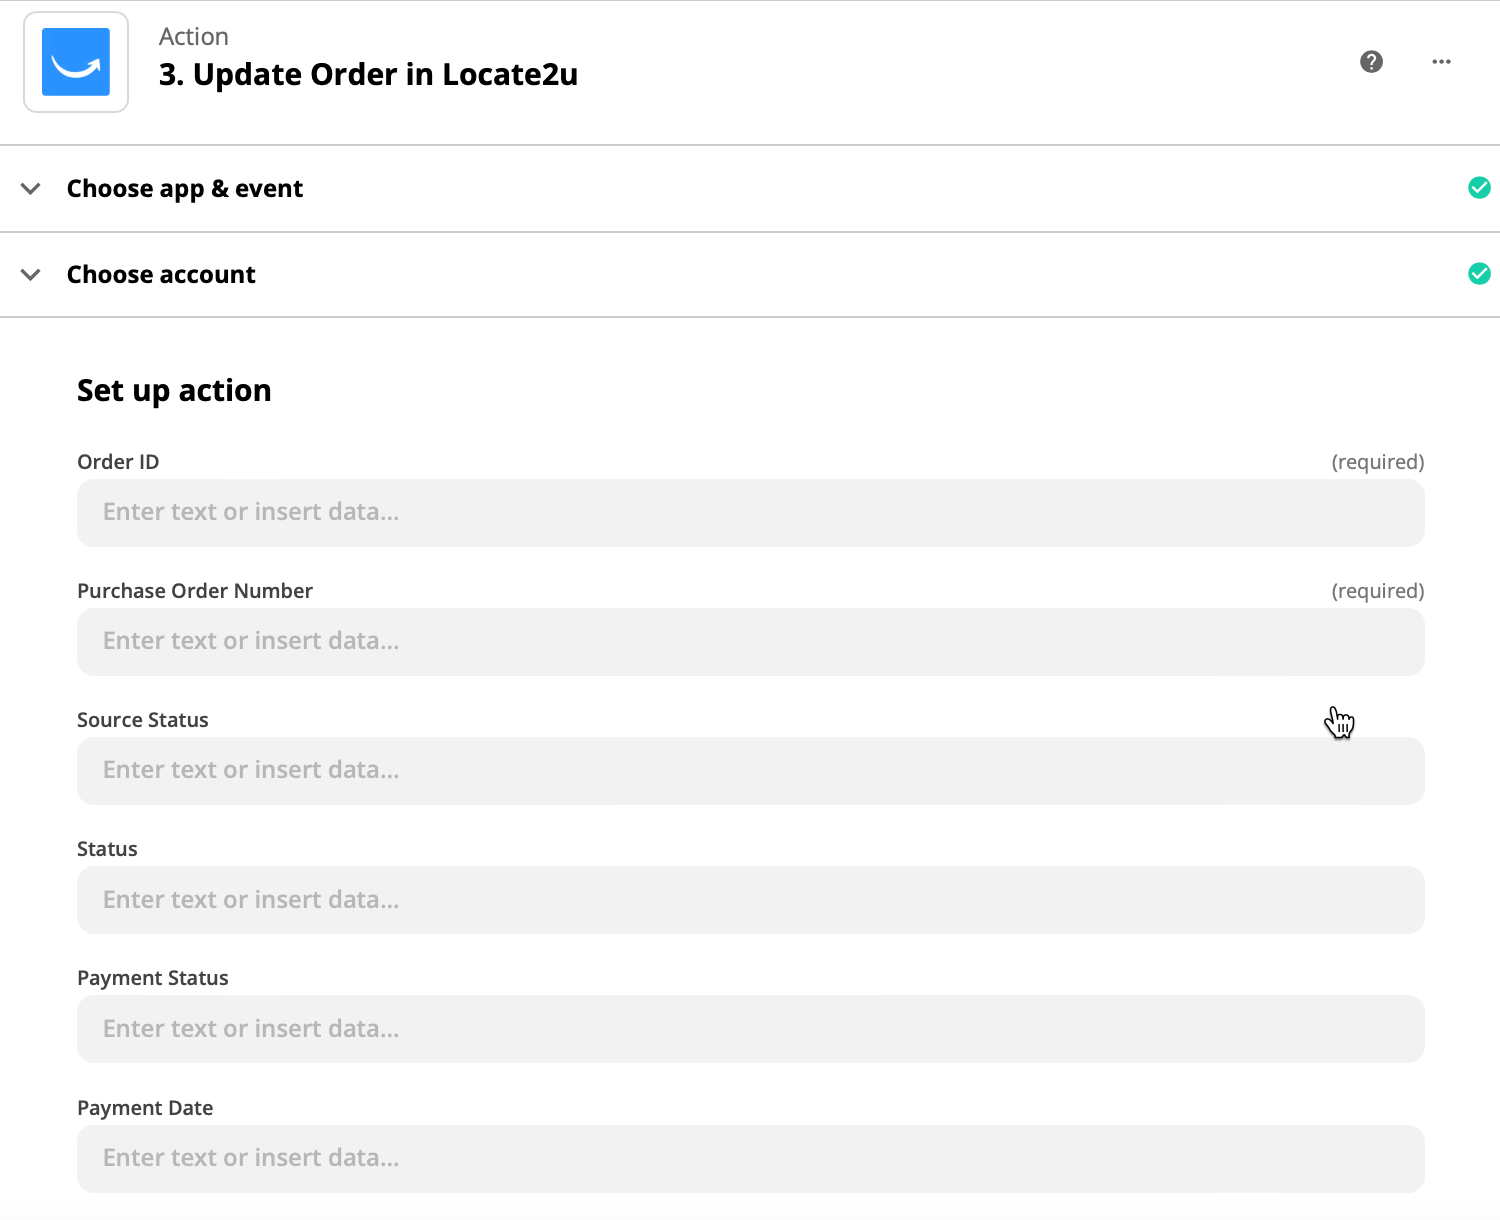This screenshot has height=1220, width=1500.
Task: Open the help question mark icon
Action: 1371,62
